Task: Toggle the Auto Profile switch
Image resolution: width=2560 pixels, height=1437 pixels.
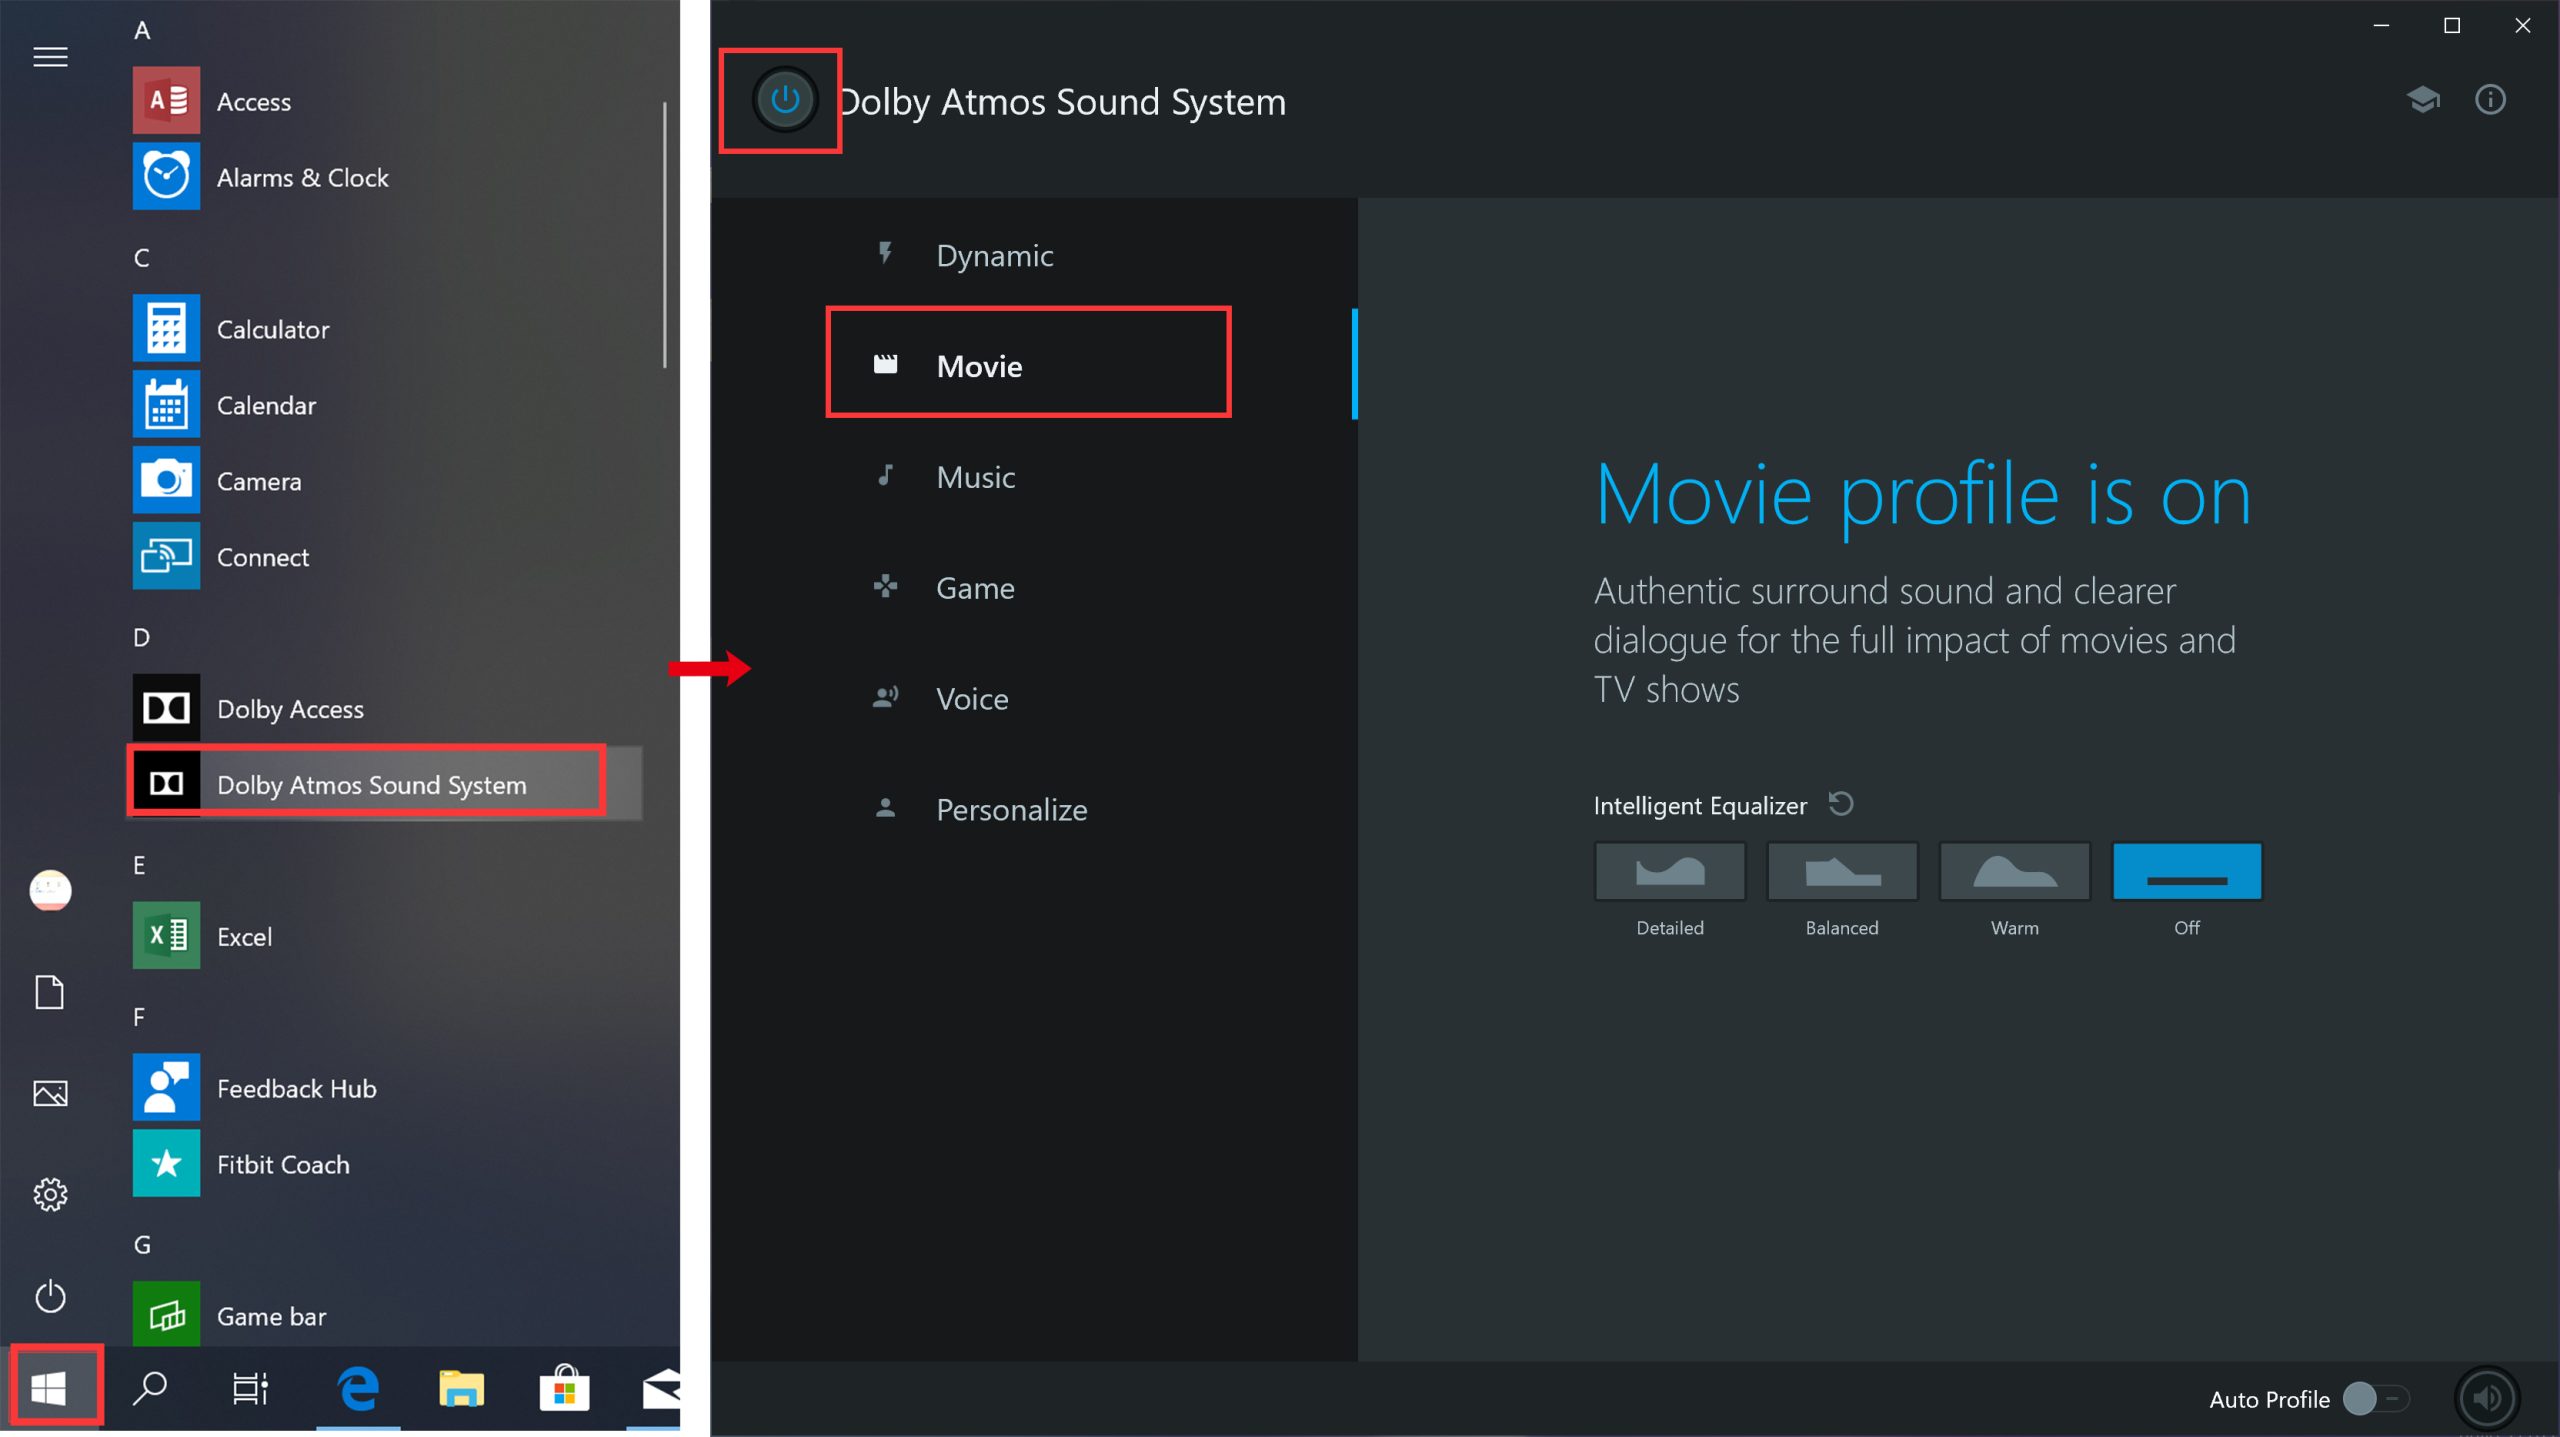Action: 2377,1398
